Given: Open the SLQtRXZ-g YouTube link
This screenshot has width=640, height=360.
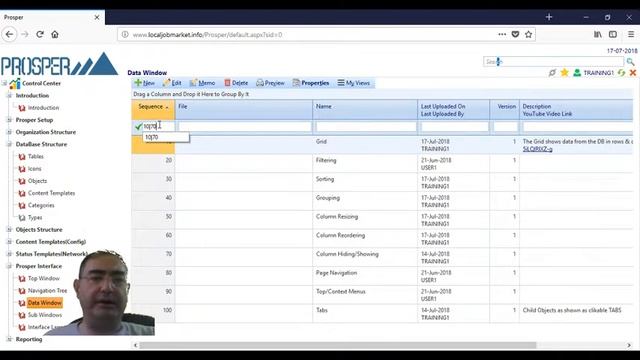Looking at the screenshot, I should pos(538,149).
